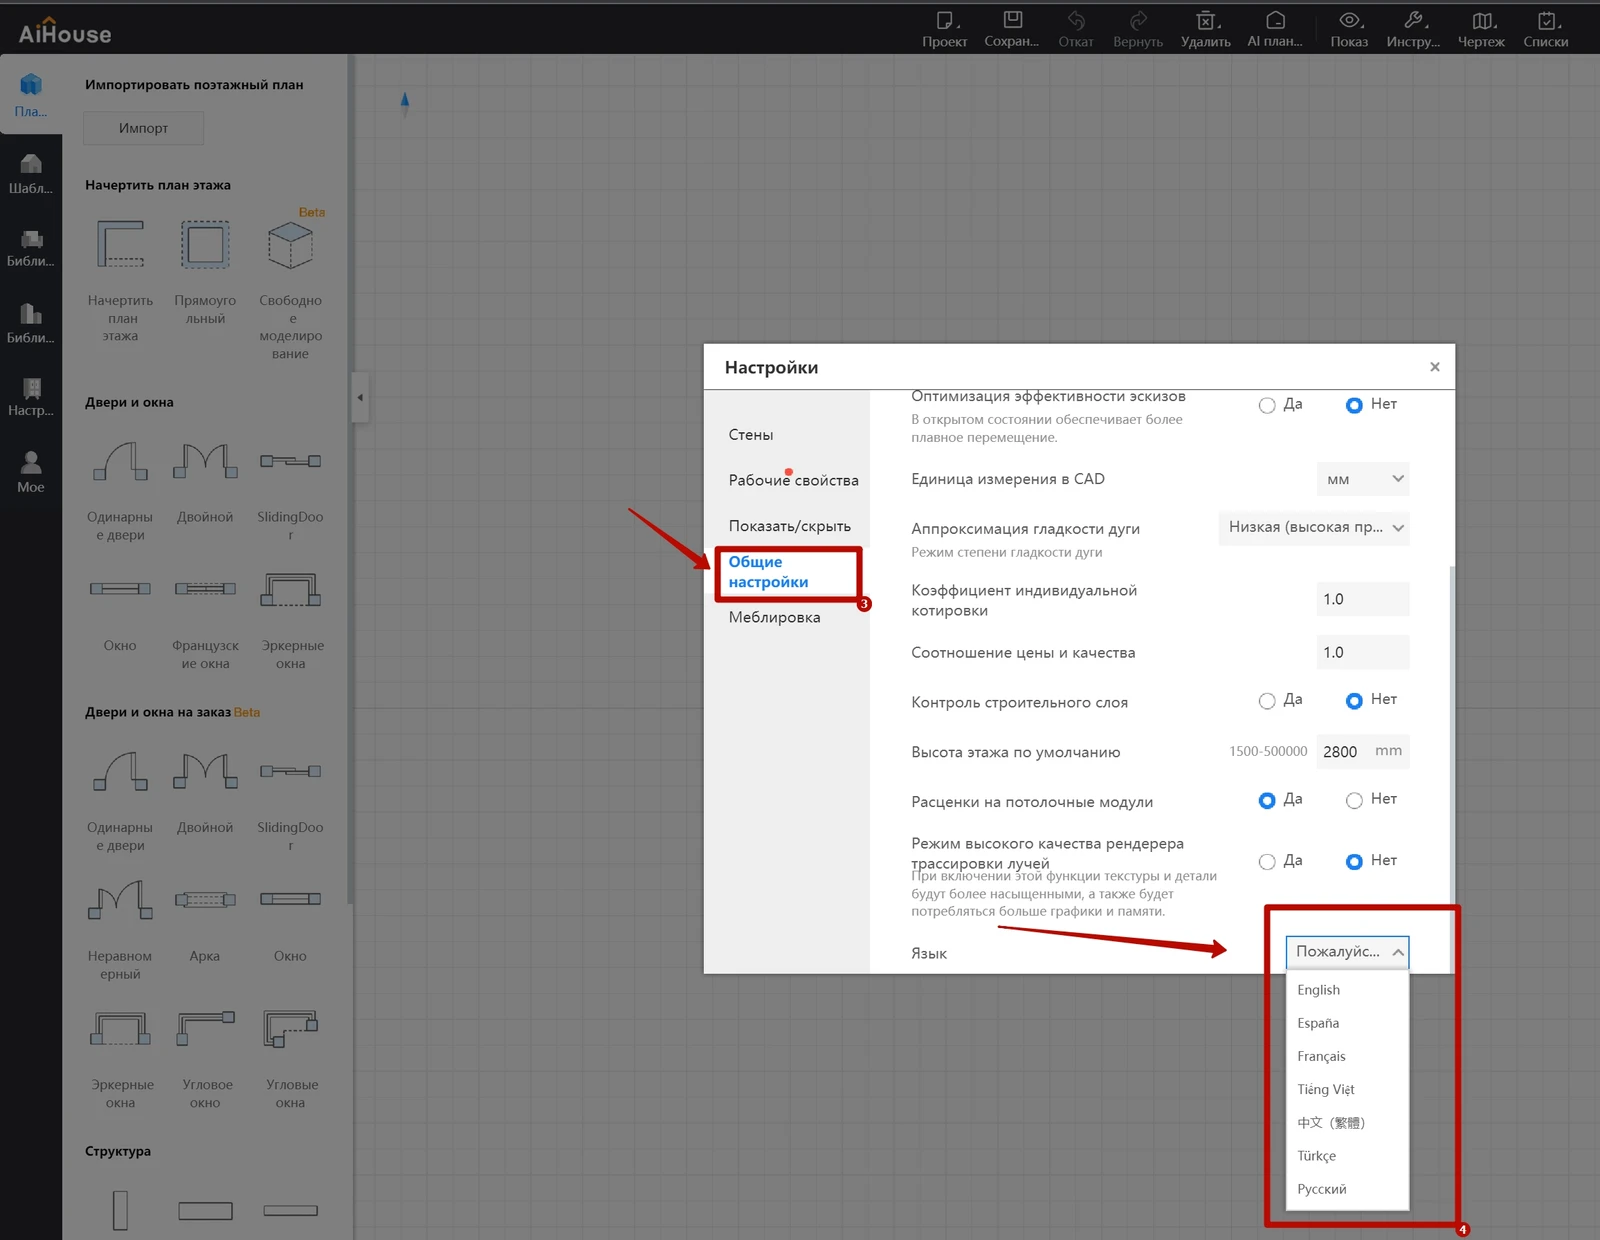This screenshot has height=1240, width=1600.
Task: Open the CAD unit мм dropdown
Action: [1363, 479]
